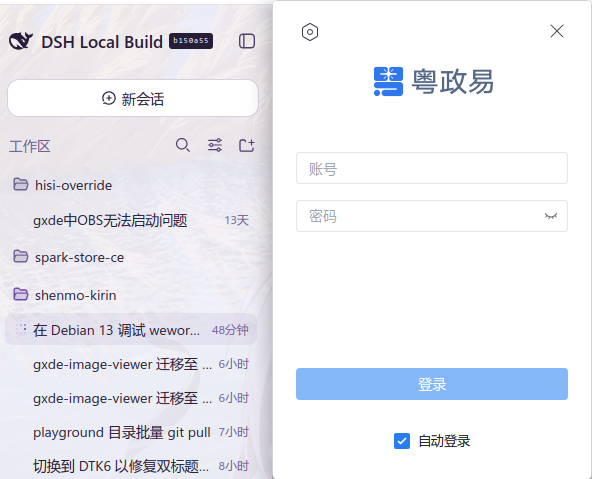592x479 pixels.
Task: Click the DSH Local Build title
Action: [102, 42]
